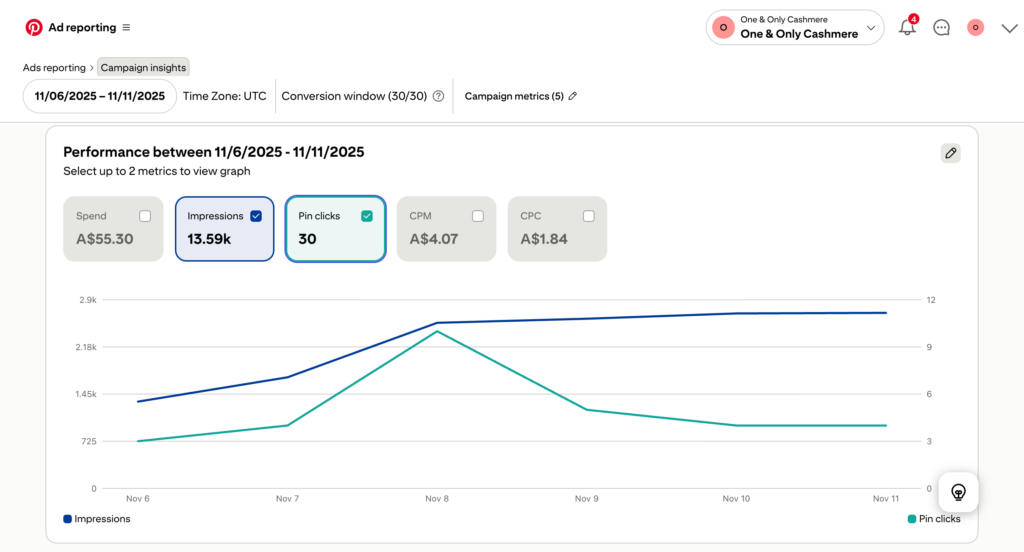The height and width of the screenshot is (552, 1024).
Task: Click the profile avatar in the header
Action: [975, 28]
